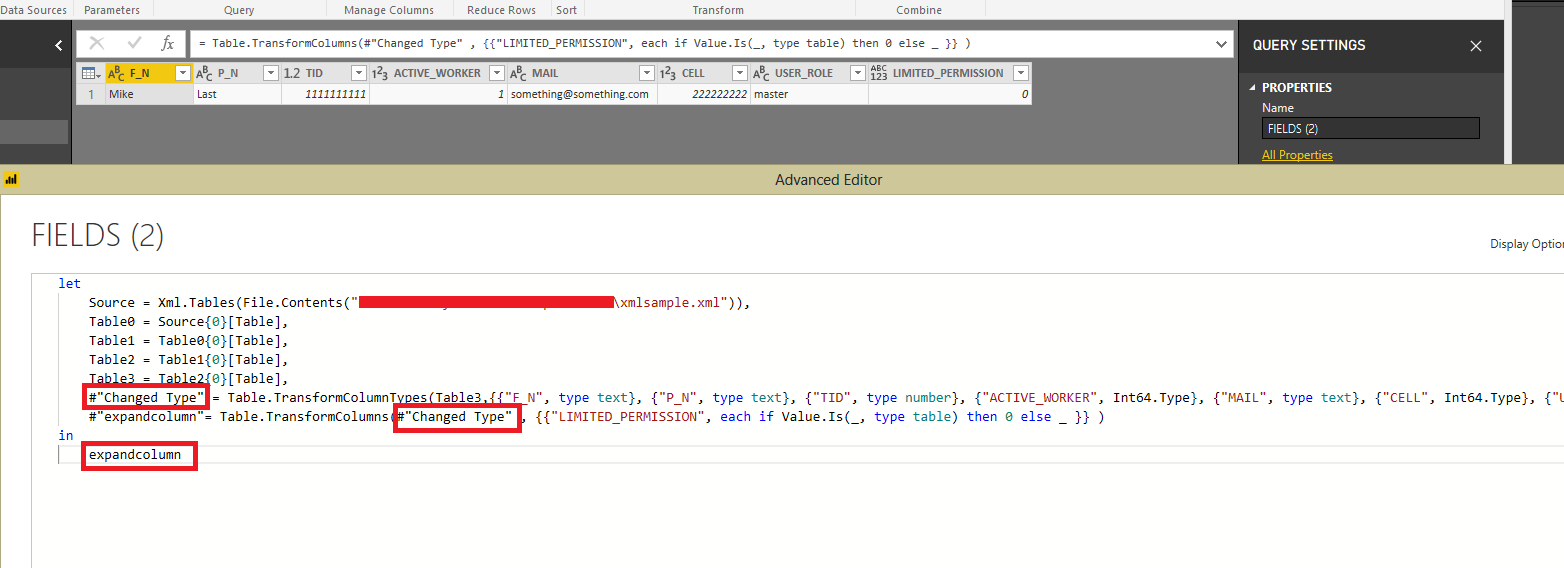Place cursor on the Source line

(419, 302)
